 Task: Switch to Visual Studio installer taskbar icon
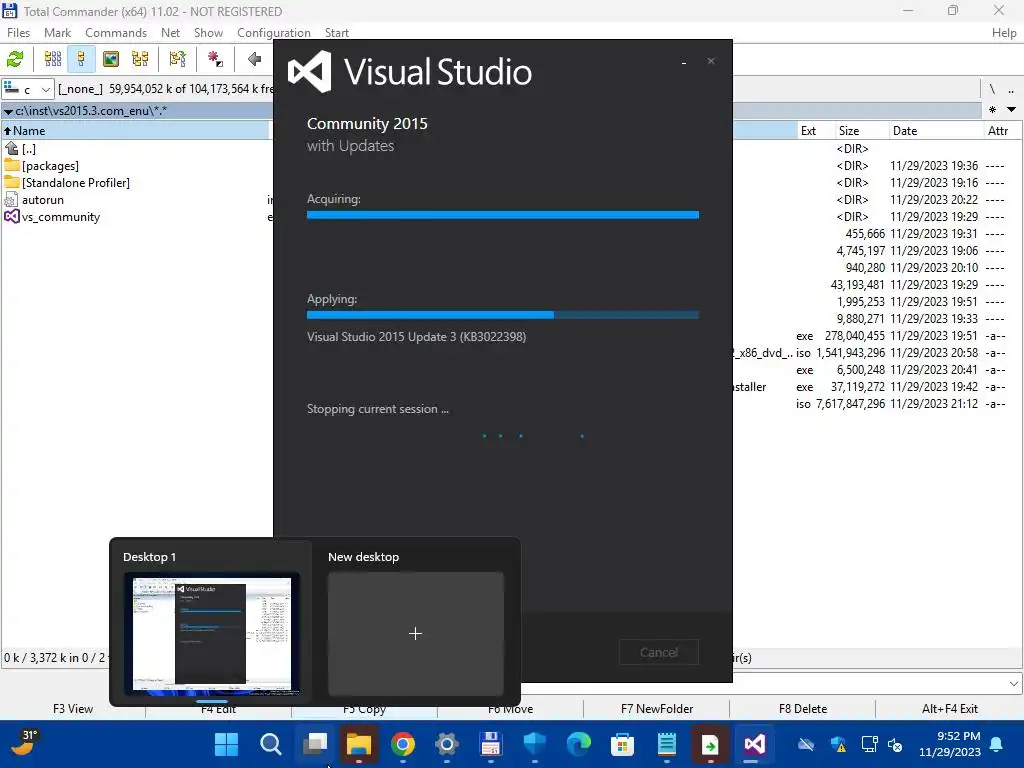[x=754, y=744]
